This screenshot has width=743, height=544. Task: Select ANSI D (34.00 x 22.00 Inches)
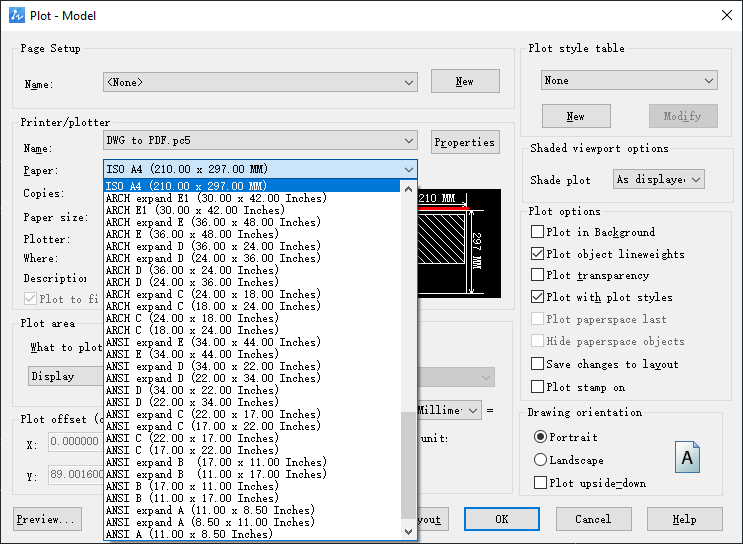point(252,390)
